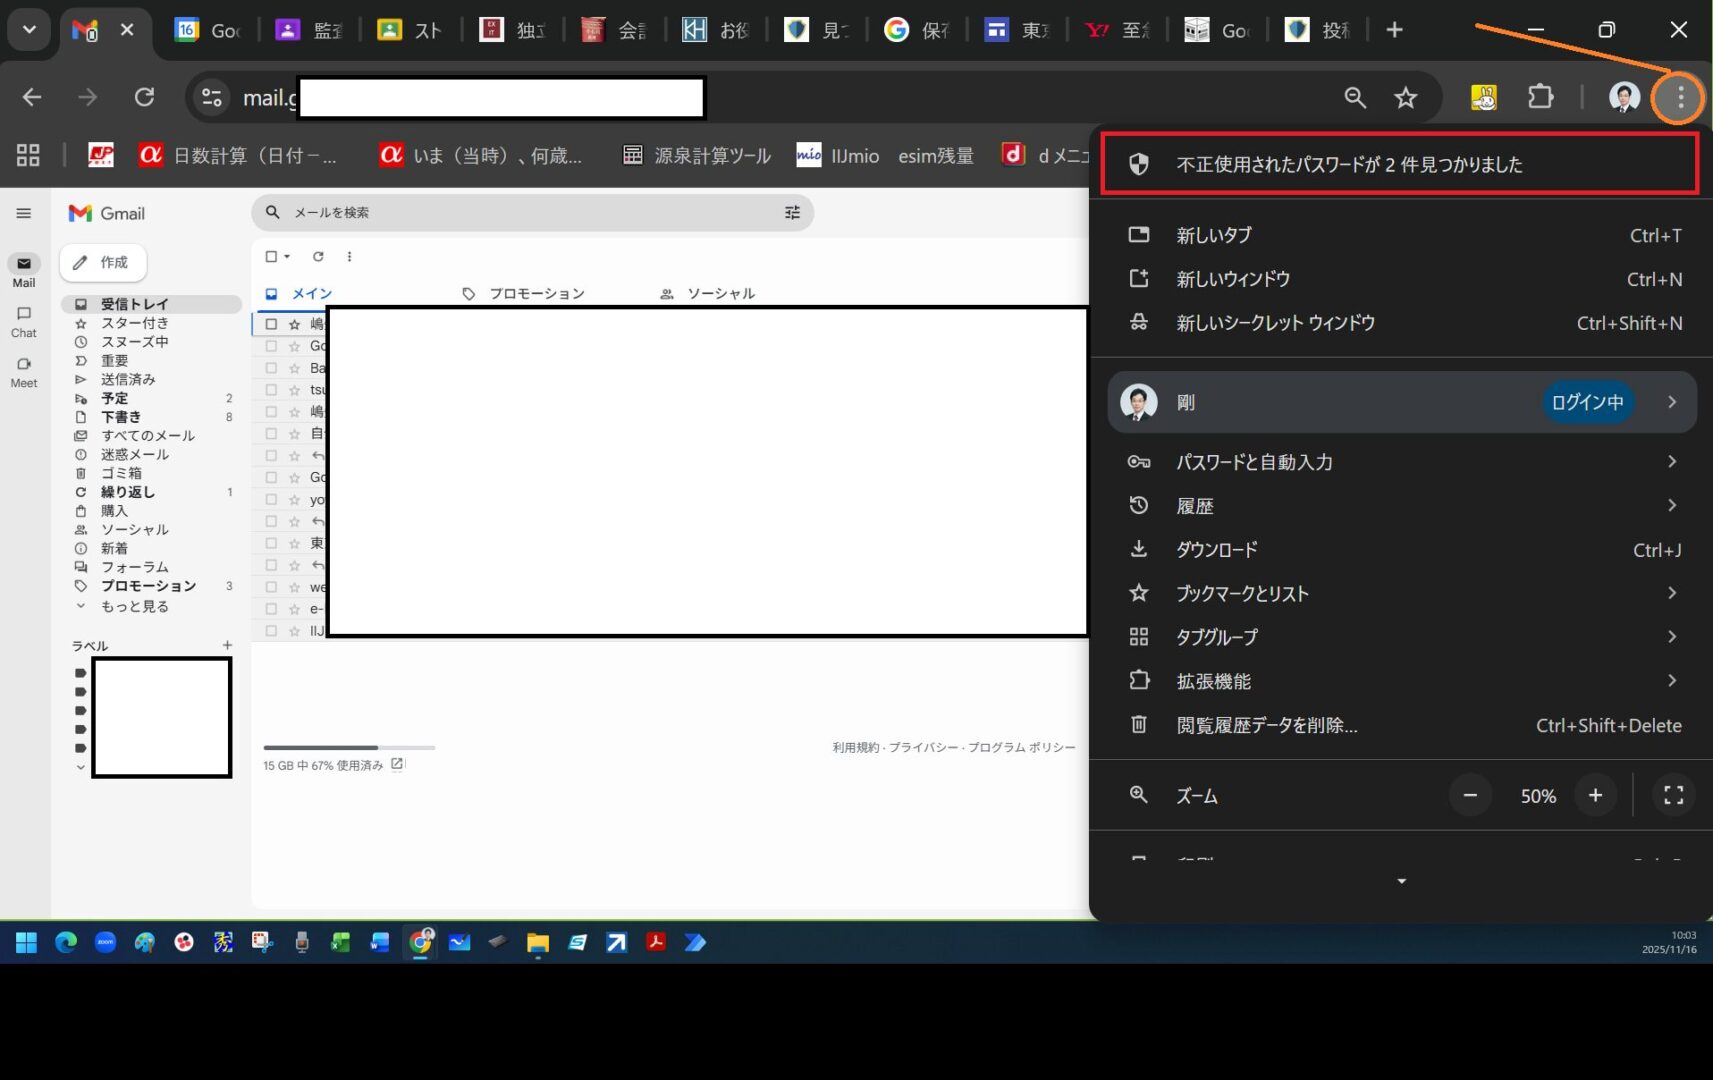Star the first email in the list
The height and width of the screenshot is (1080, 1713).
click(294, 324)
